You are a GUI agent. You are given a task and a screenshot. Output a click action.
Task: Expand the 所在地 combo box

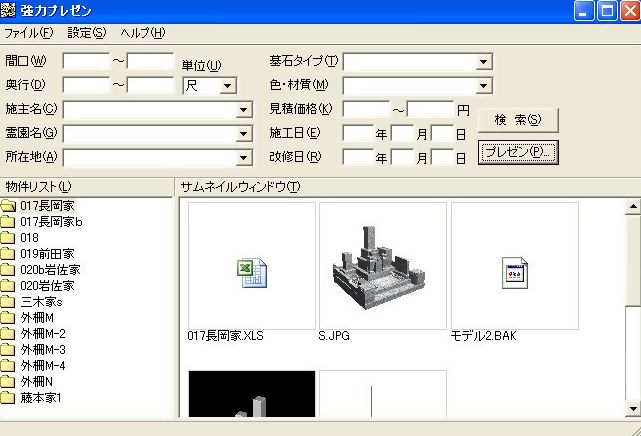coord(243,158)
